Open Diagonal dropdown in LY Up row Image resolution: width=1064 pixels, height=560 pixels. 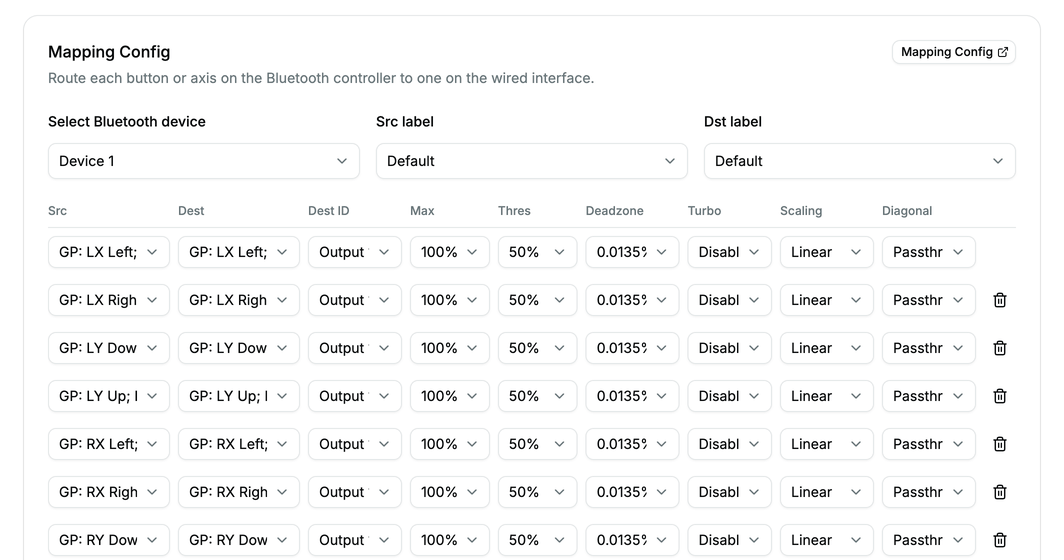click(x=928, y=396)
